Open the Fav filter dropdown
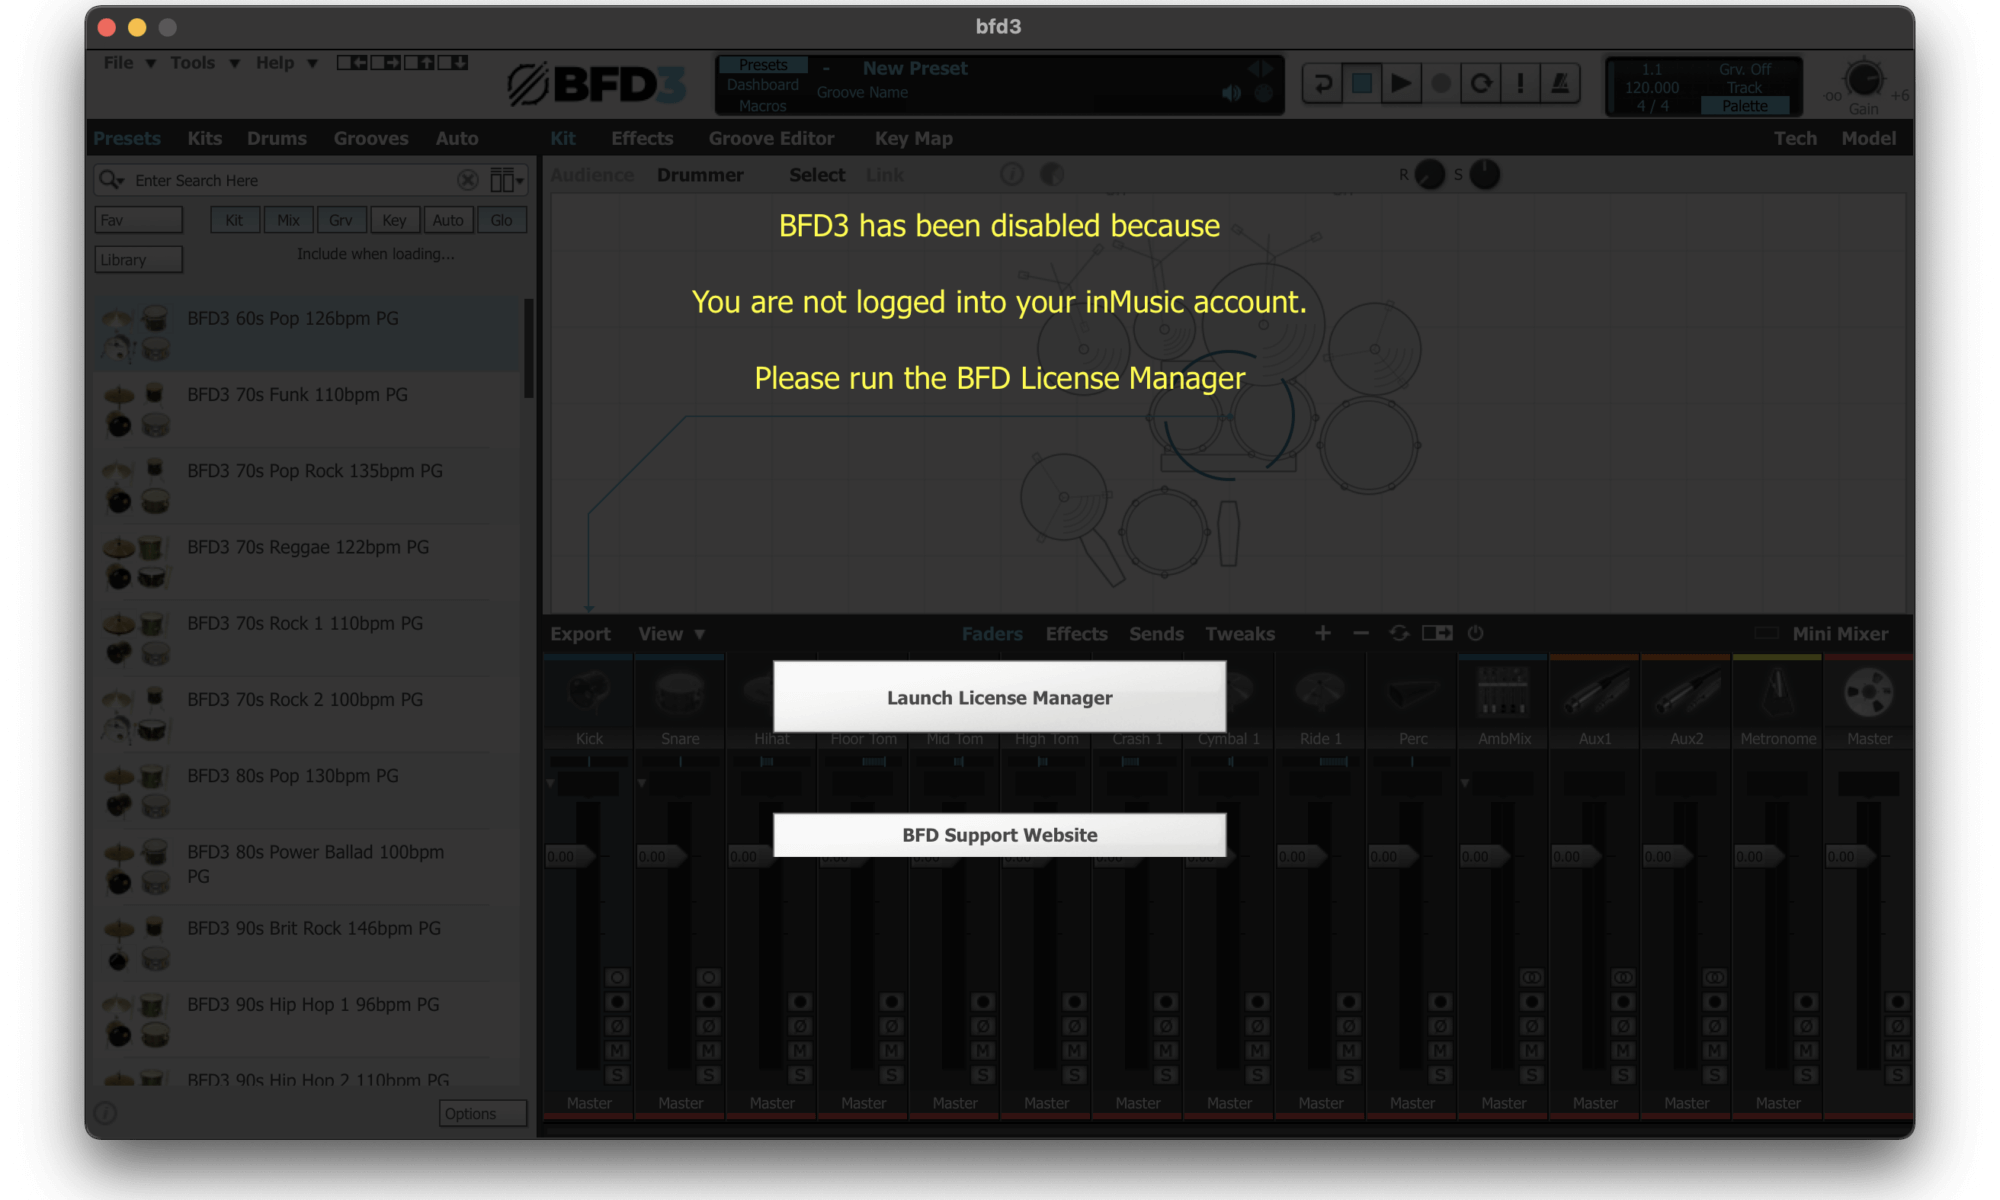Image resolution: width=2000 pixels, height=1200 pixels. (x=139, y=220)
